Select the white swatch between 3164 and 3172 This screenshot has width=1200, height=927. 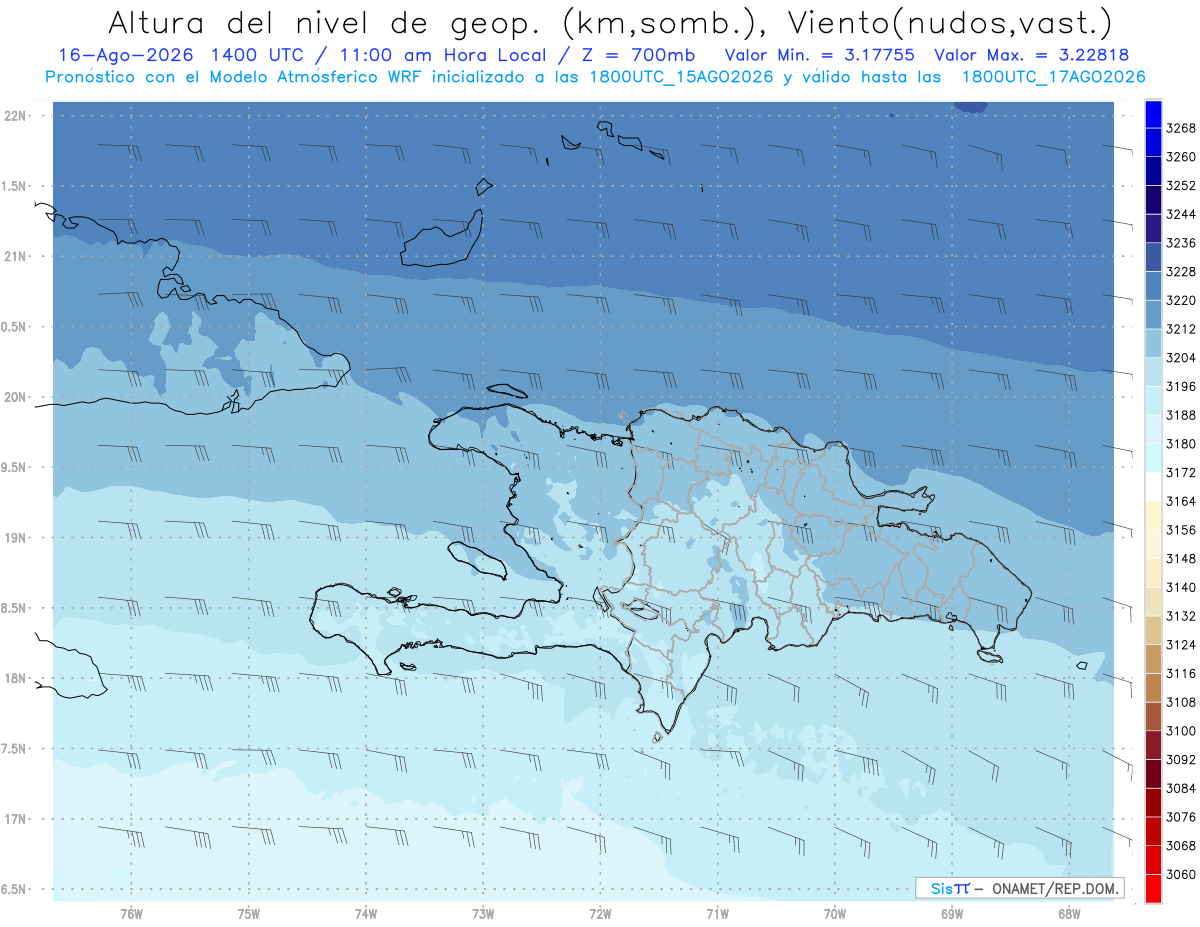1153,487
